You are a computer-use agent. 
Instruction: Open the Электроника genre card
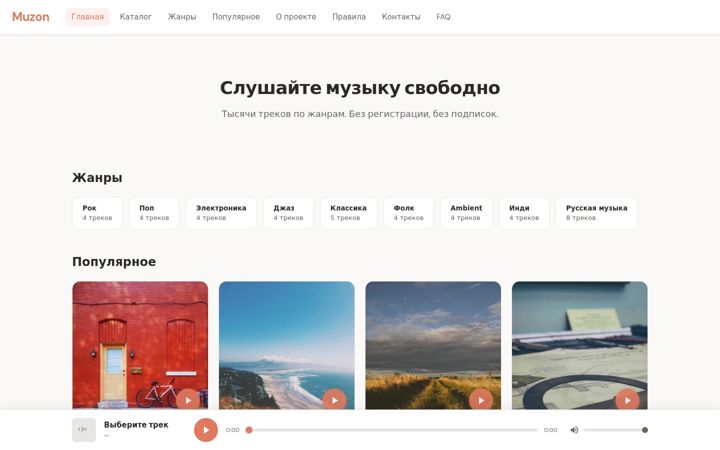(221, 213)
